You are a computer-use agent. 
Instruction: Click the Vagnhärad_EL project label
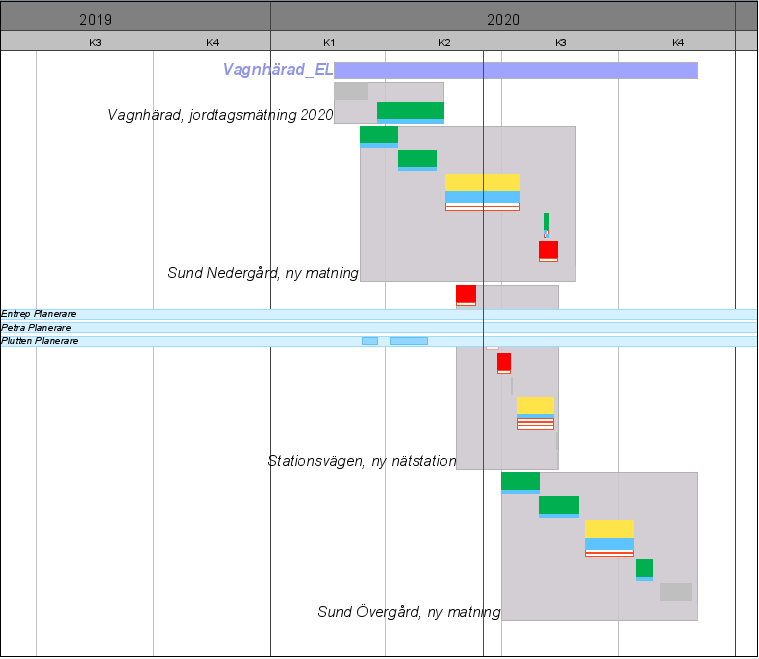coord(278,70)
